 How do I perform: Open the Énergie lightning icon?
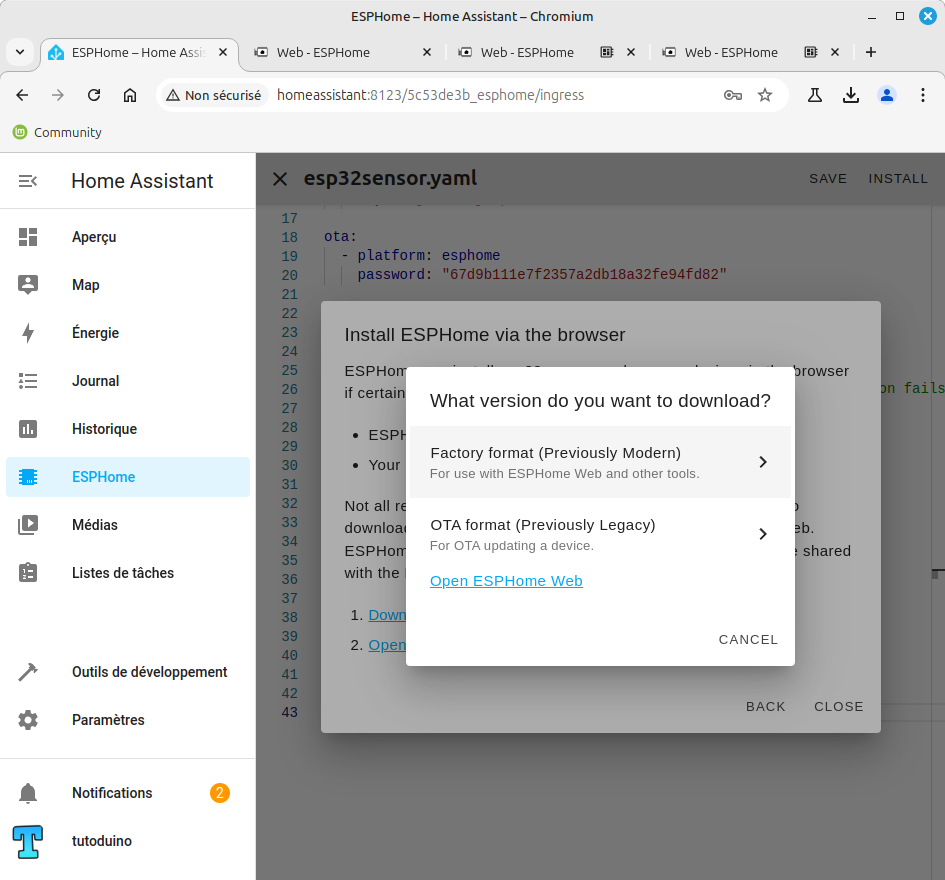pyautogui.click(x=28, y=333)
